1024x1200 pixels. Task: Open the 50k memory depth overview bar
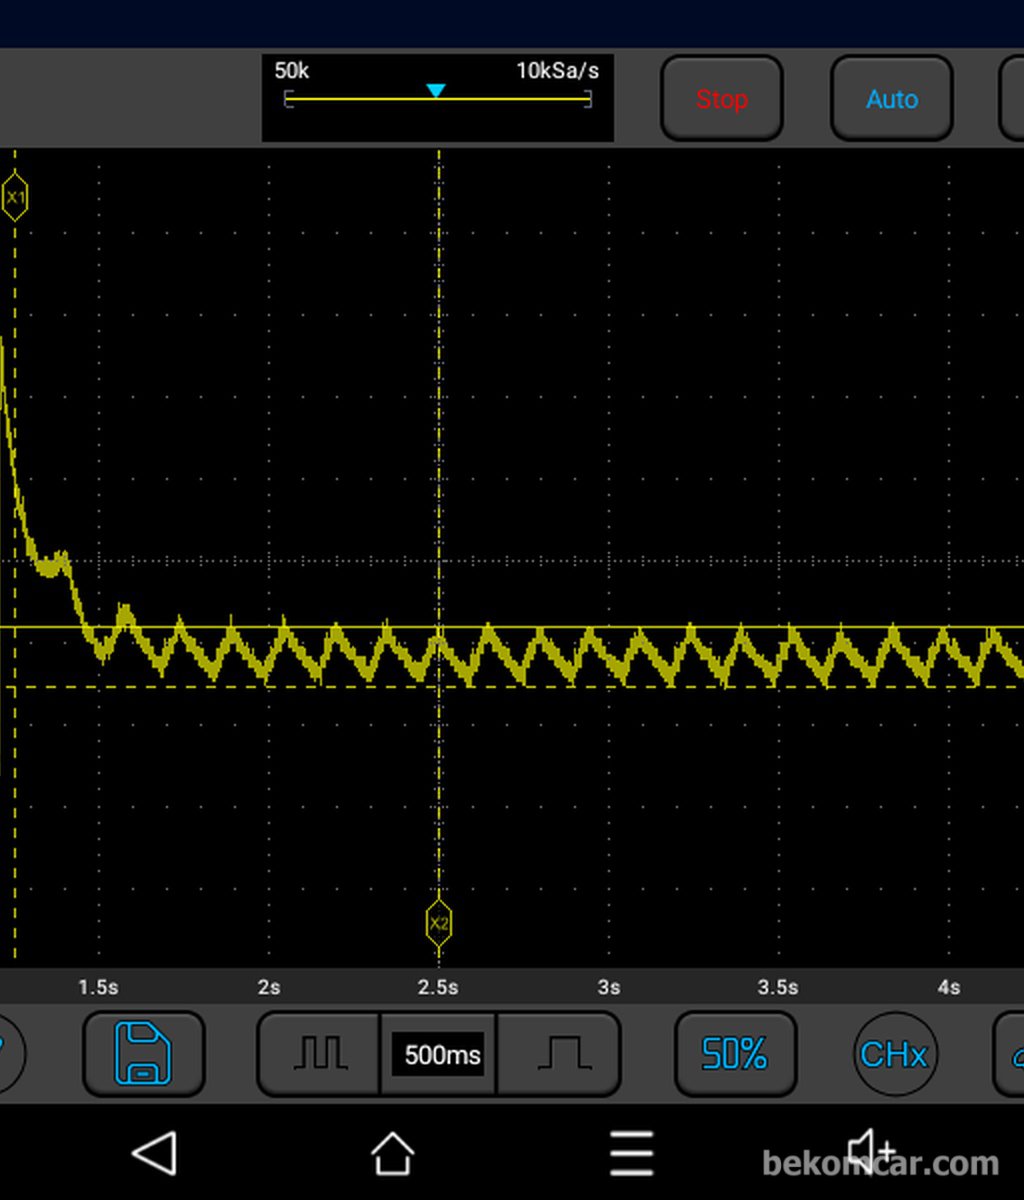(438, 98)
